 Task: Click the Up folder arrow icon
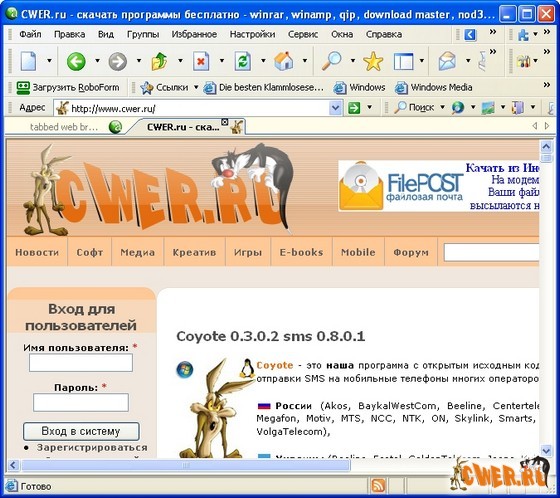point(159,61)
